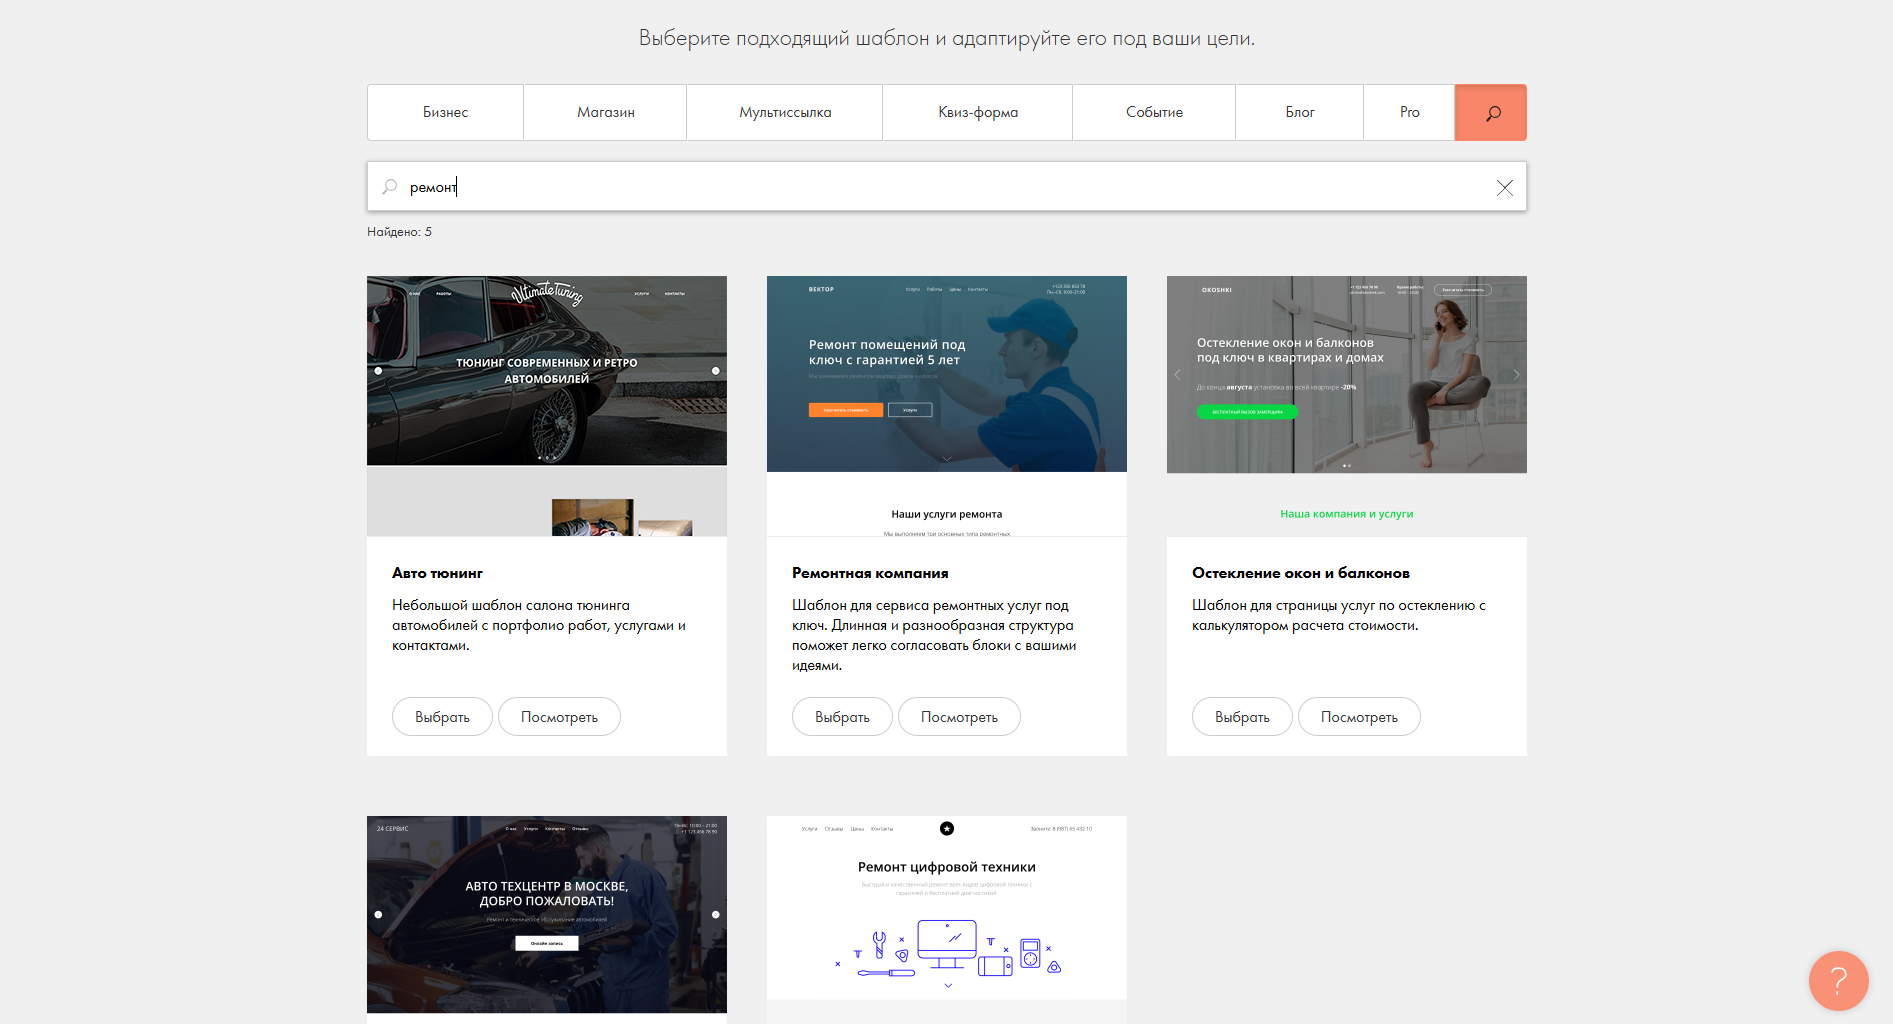Open the help question mark bubble
The image size is (1893, 1024).
(1837, 981)
